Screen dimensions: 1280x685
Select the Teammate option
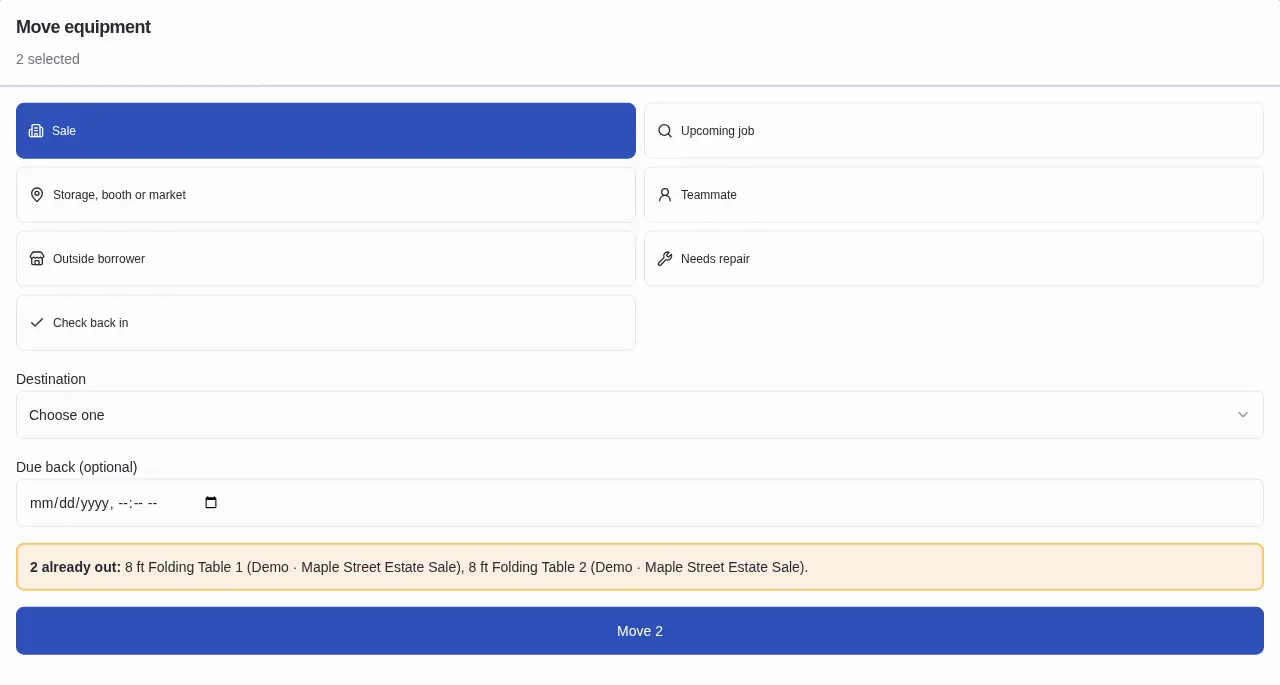coord(954,195)
